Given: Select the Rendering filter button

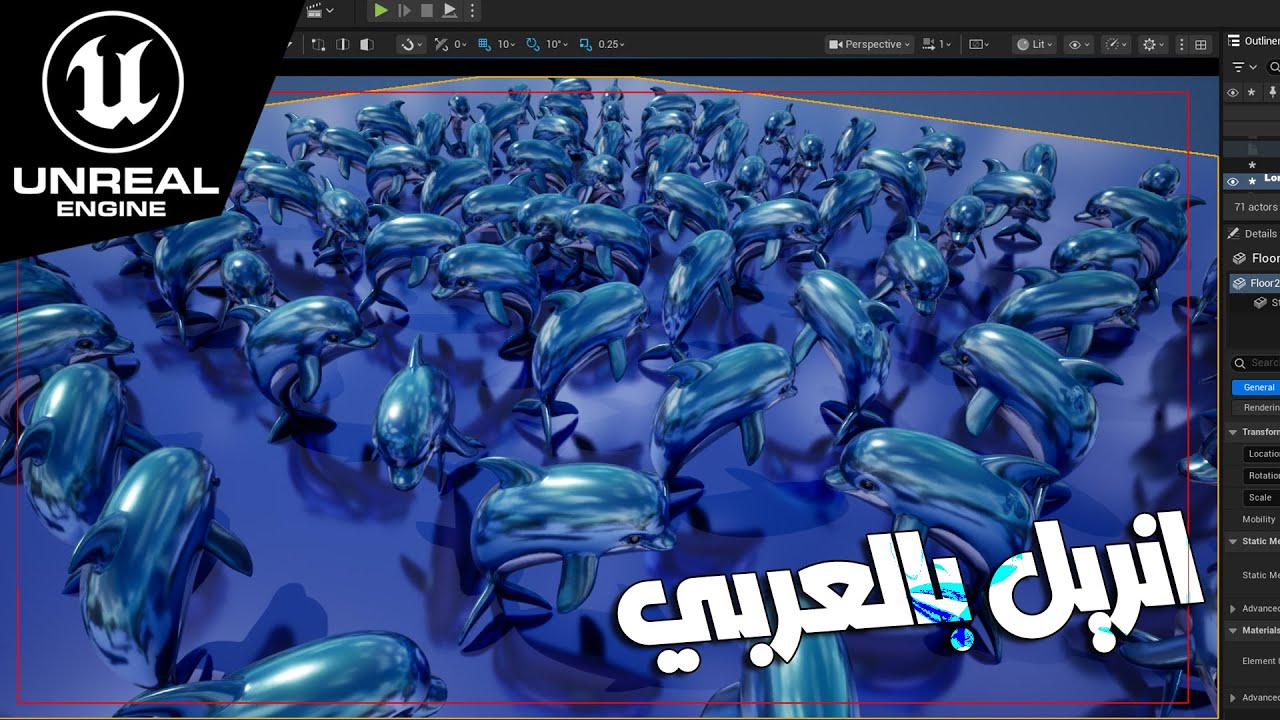Looking at the screenshot, I should 1256,407.
